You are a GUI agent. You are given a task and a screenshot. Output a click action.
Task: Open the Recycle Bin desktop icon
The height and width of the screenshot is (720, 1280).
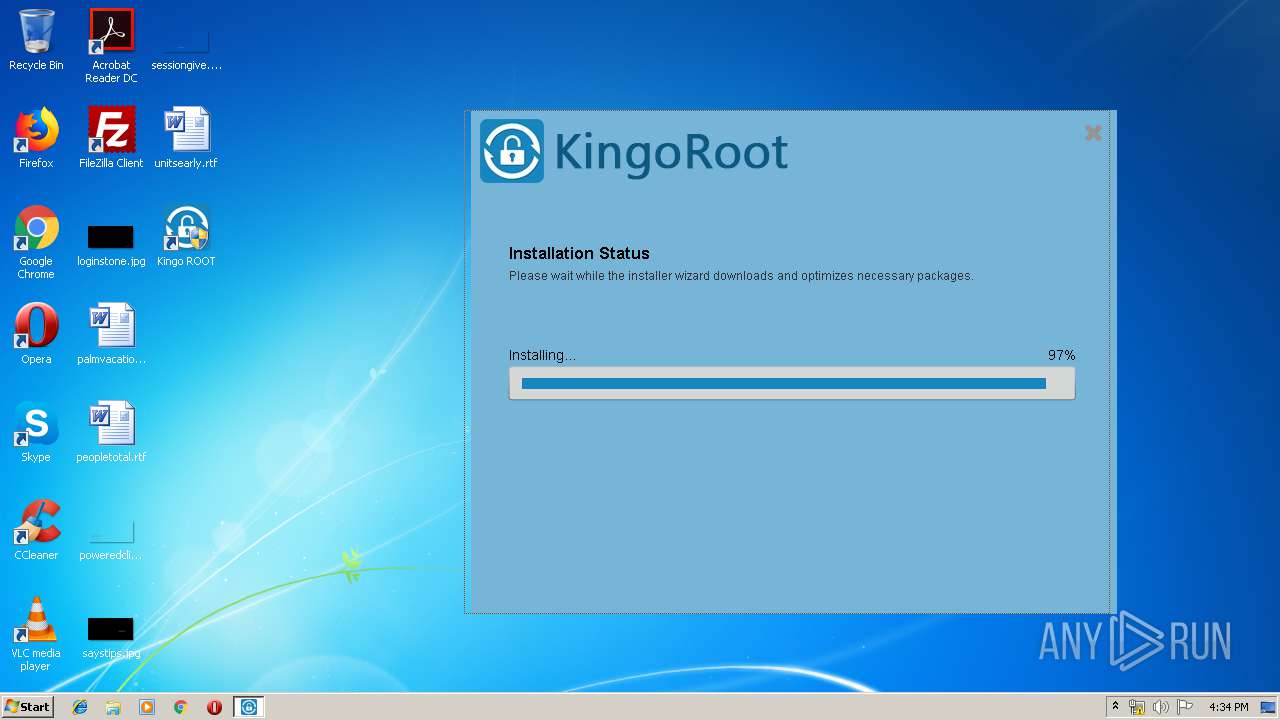[x=36, y=40]
